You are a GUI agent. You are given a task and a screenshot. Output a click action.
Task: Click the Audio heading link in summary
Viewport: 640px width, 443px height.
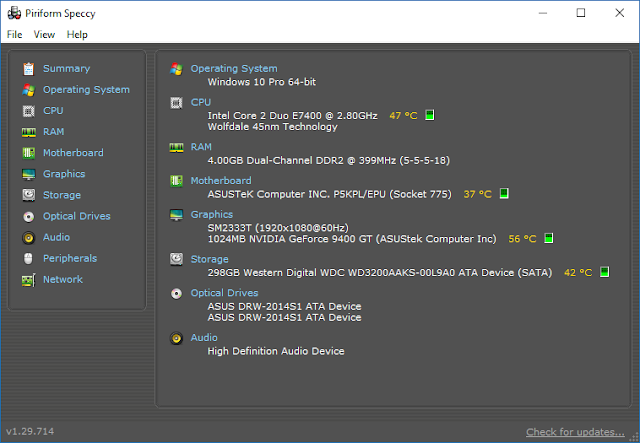tap(204, 338)
